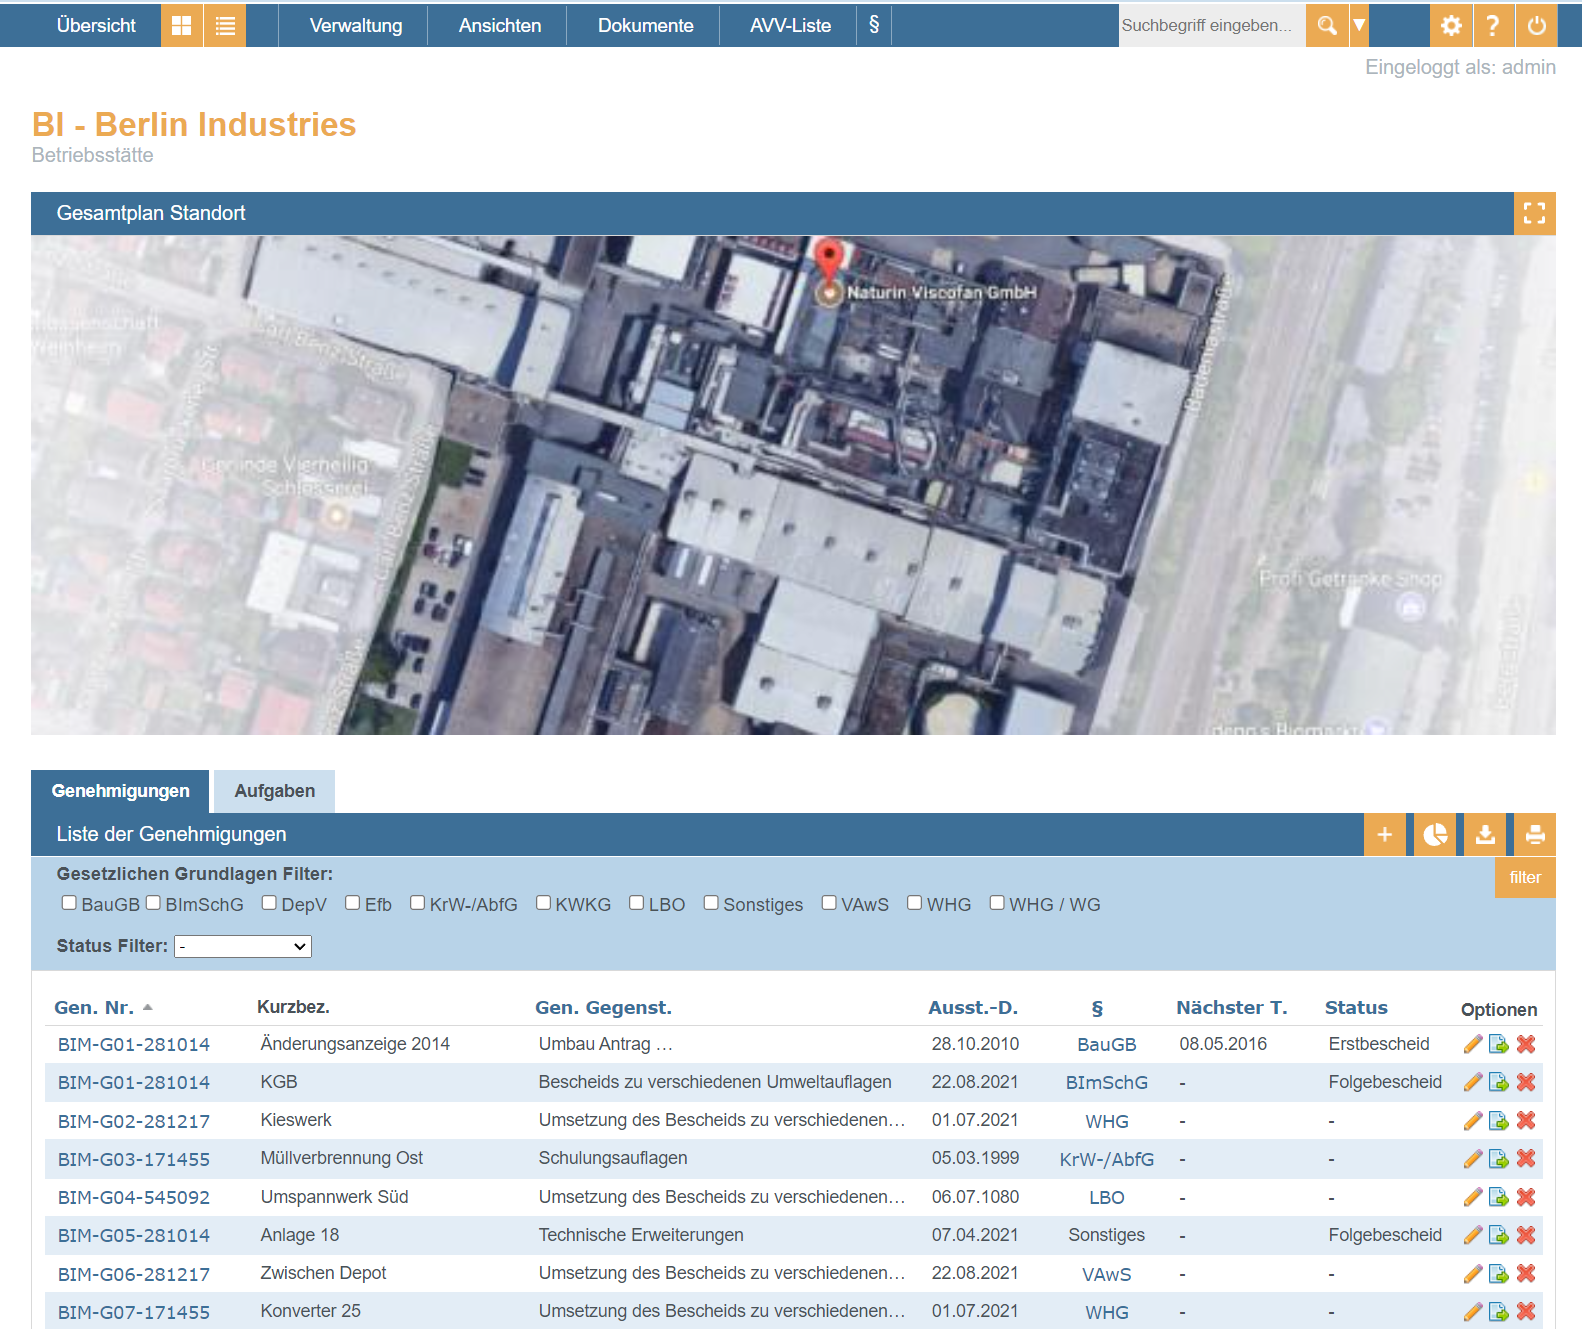Check the Sonstiges filter checkbox
This screenshot has width=1582, height=1329.
[x=711, y=903]
